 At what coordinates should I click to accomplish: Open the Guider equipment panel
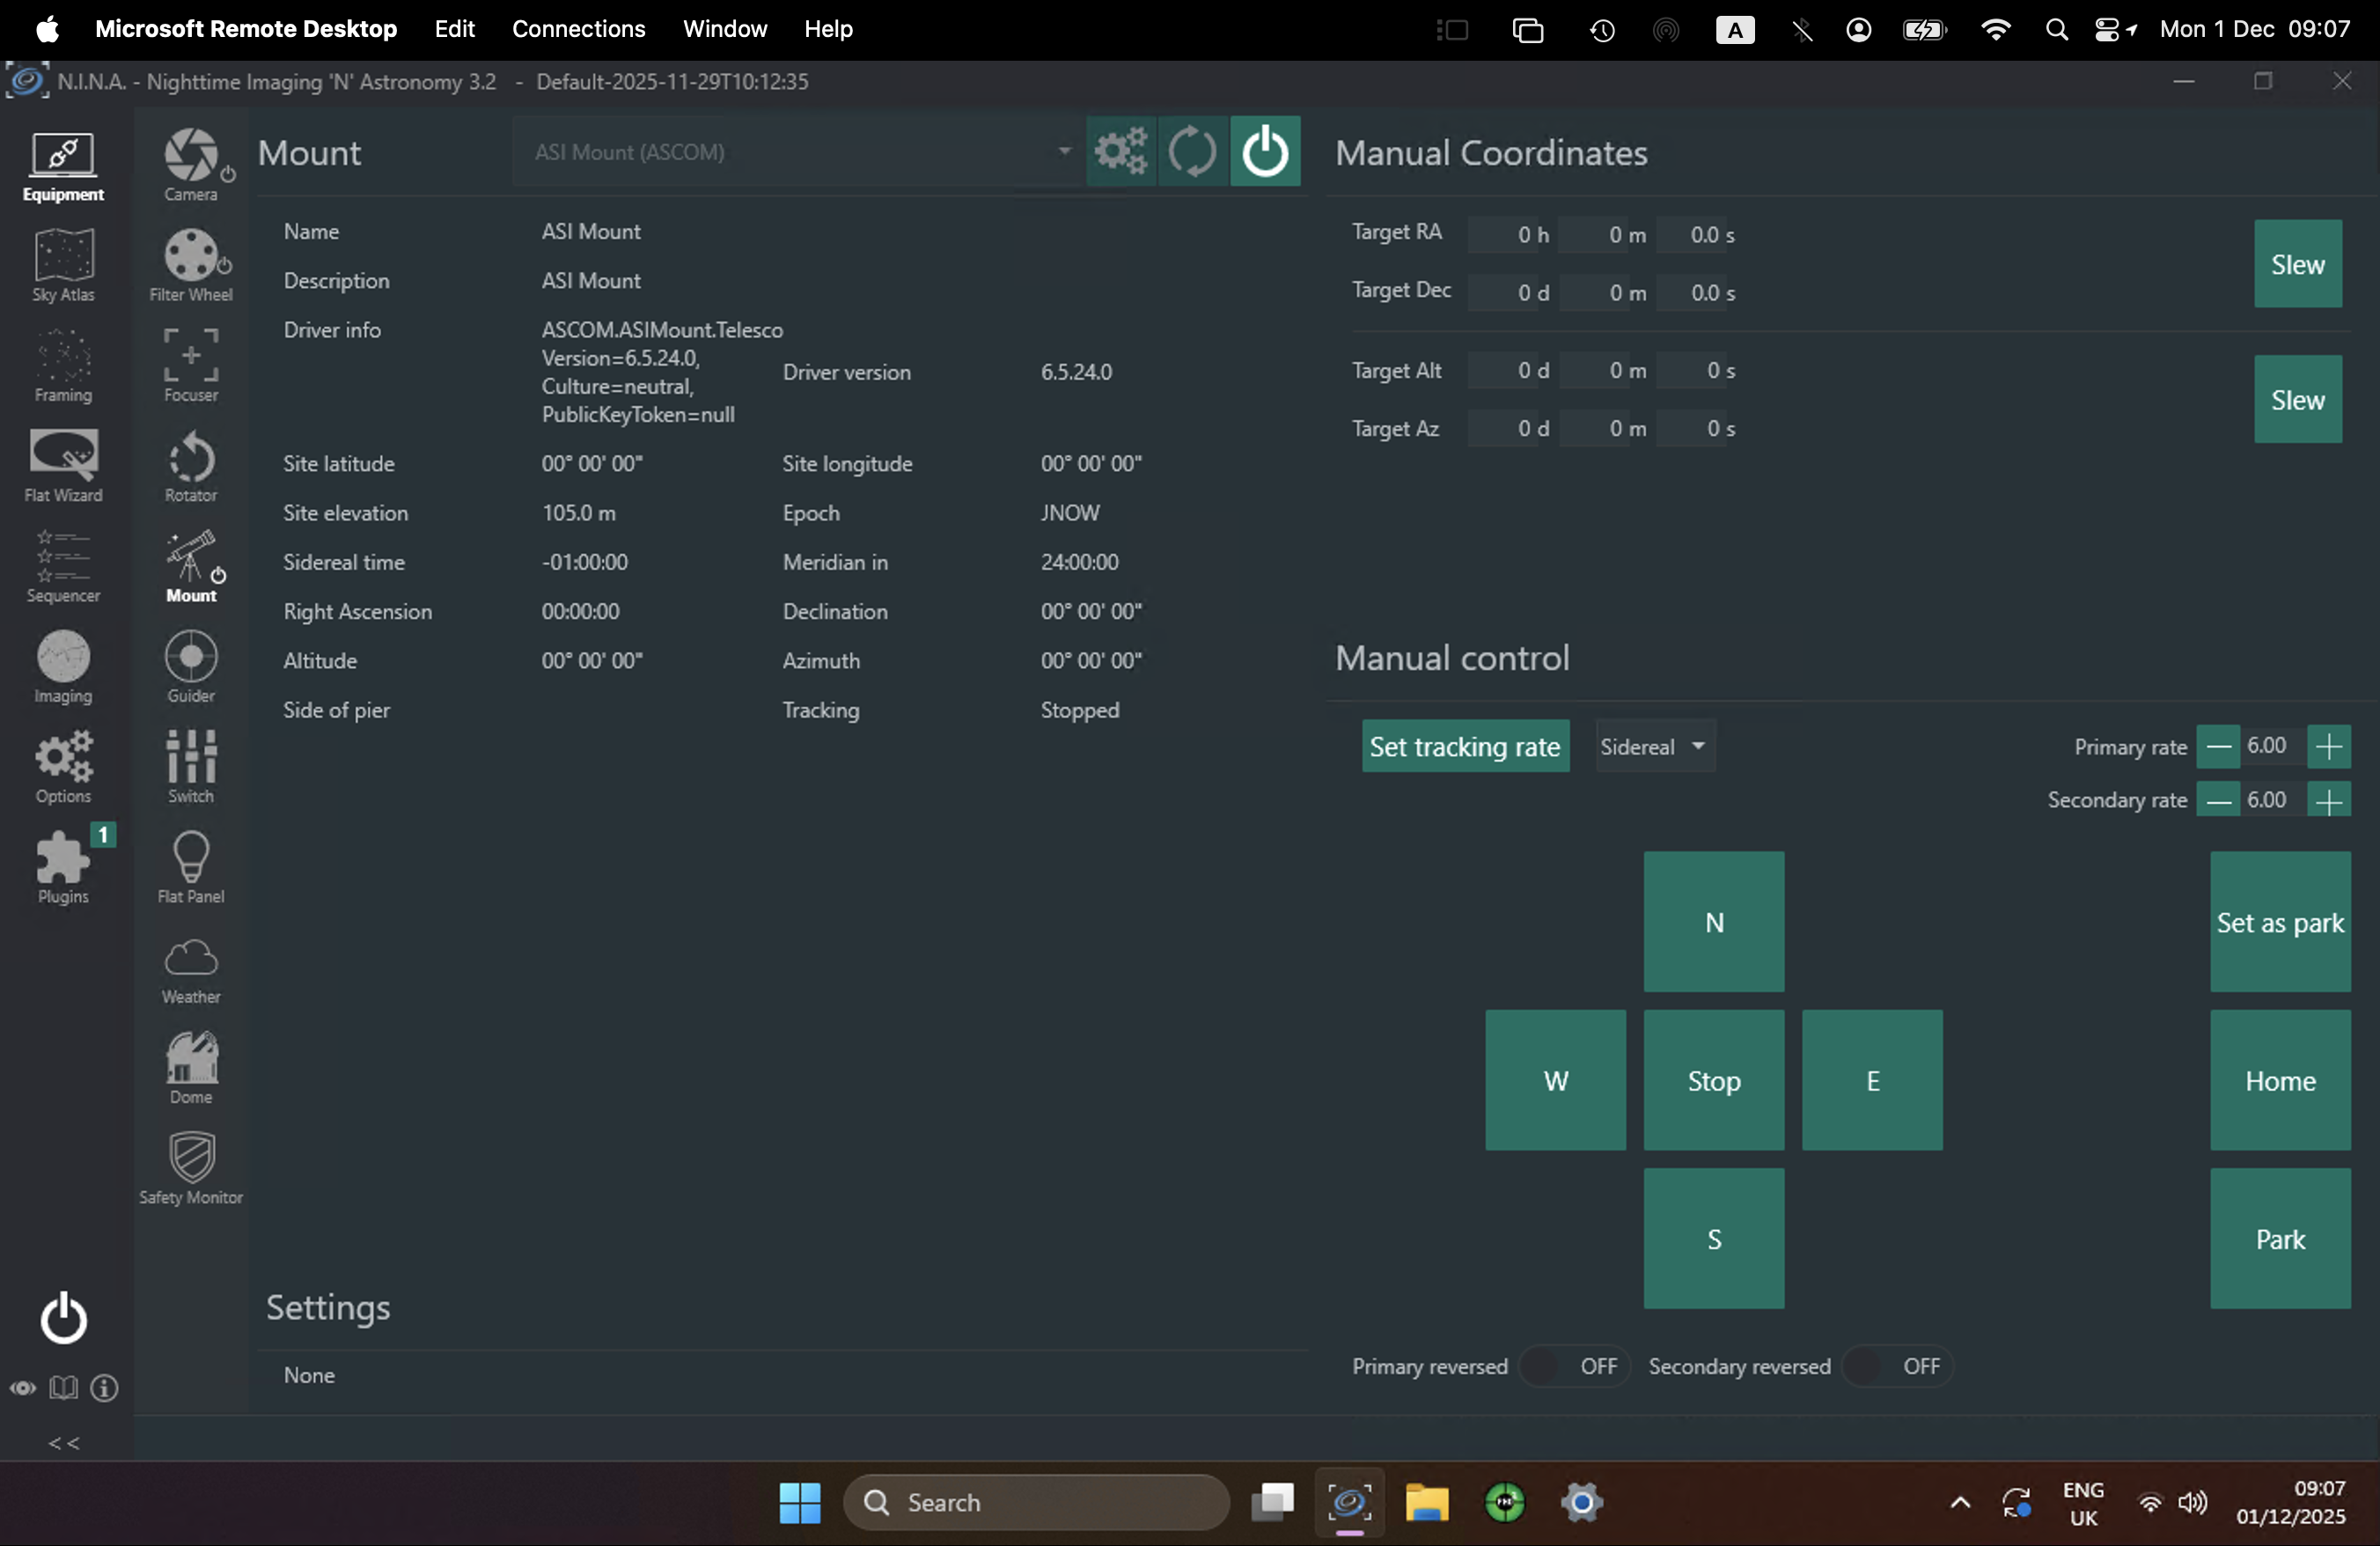point(190,665)
